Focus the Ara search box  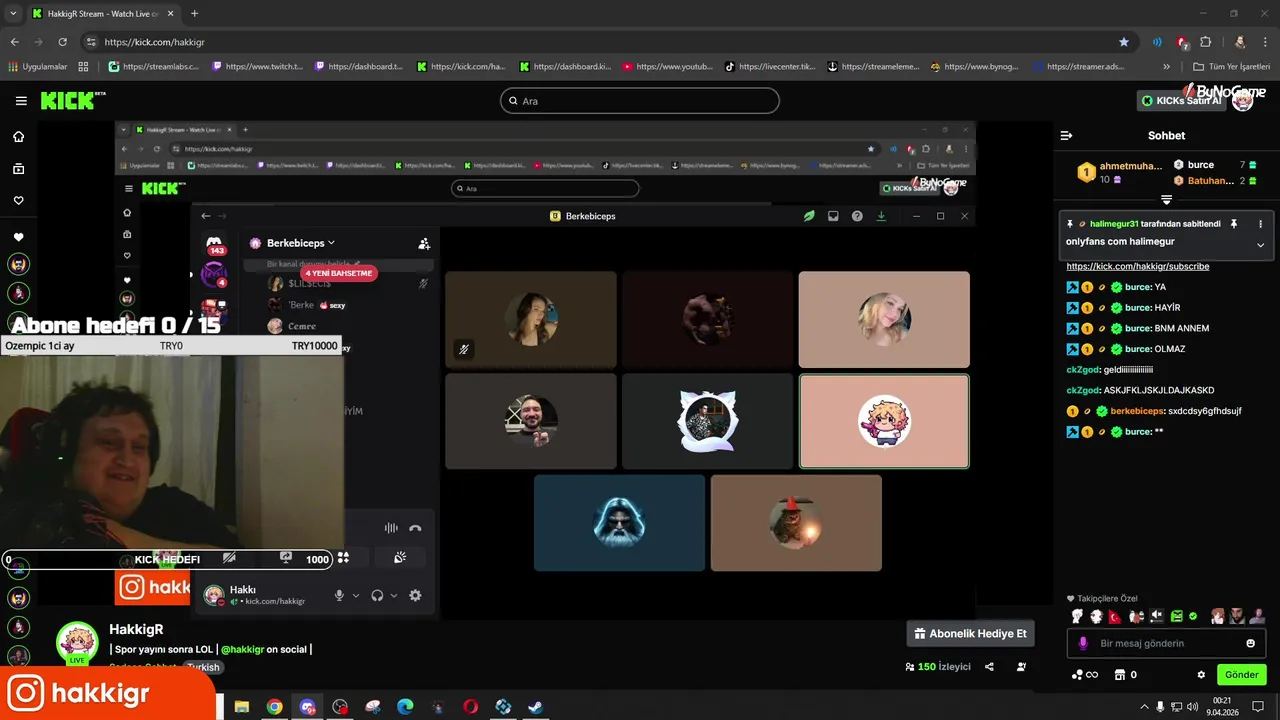640,101
